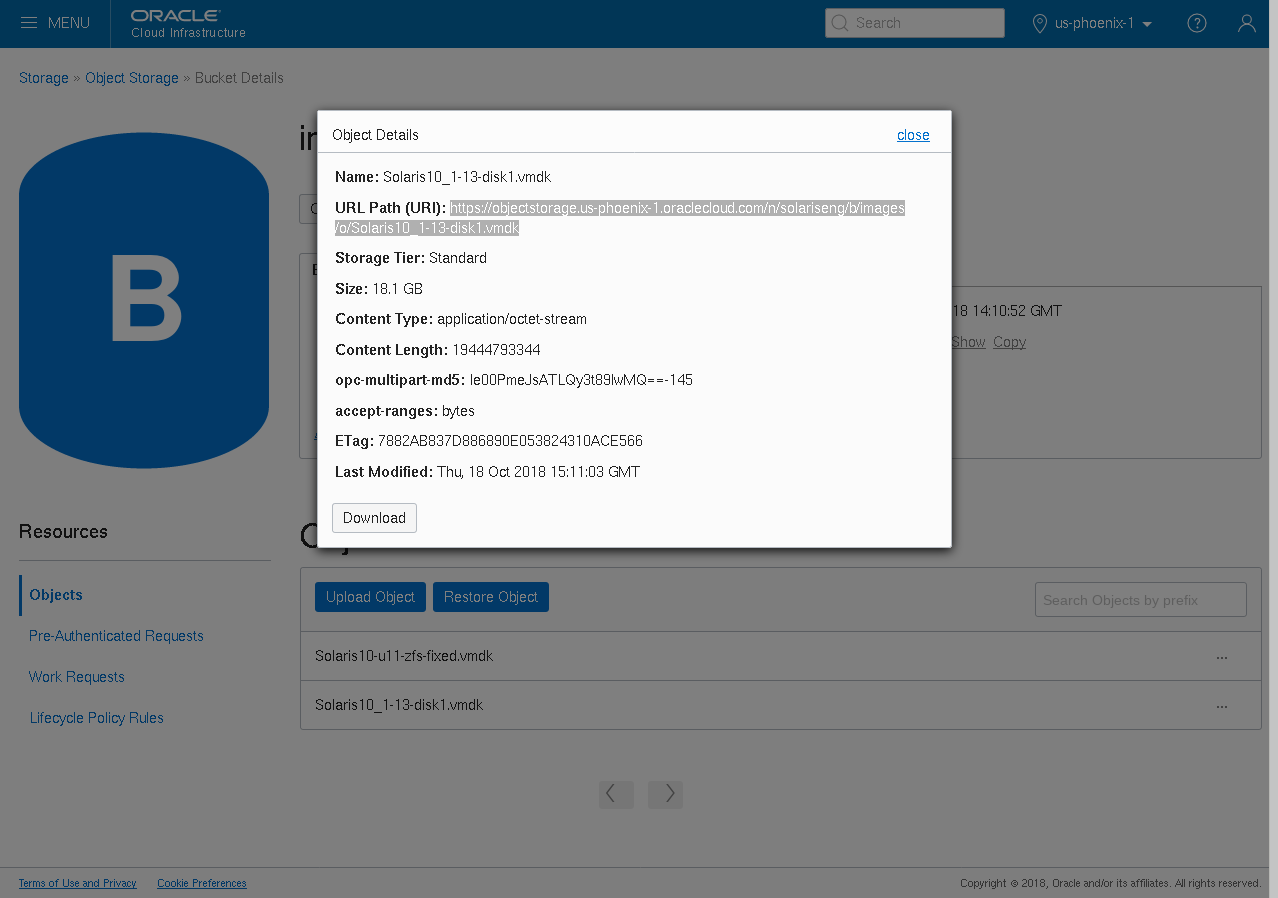This screenshot has width=1278, height=898.
Task: Click the top Search field
Action: (x=915, y=23)
